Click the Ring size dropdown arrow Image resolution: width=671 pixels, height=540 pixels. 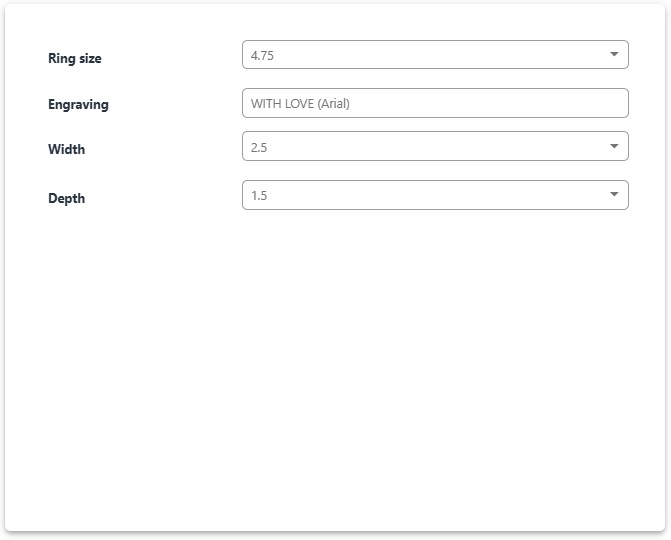tap(614, 55)
